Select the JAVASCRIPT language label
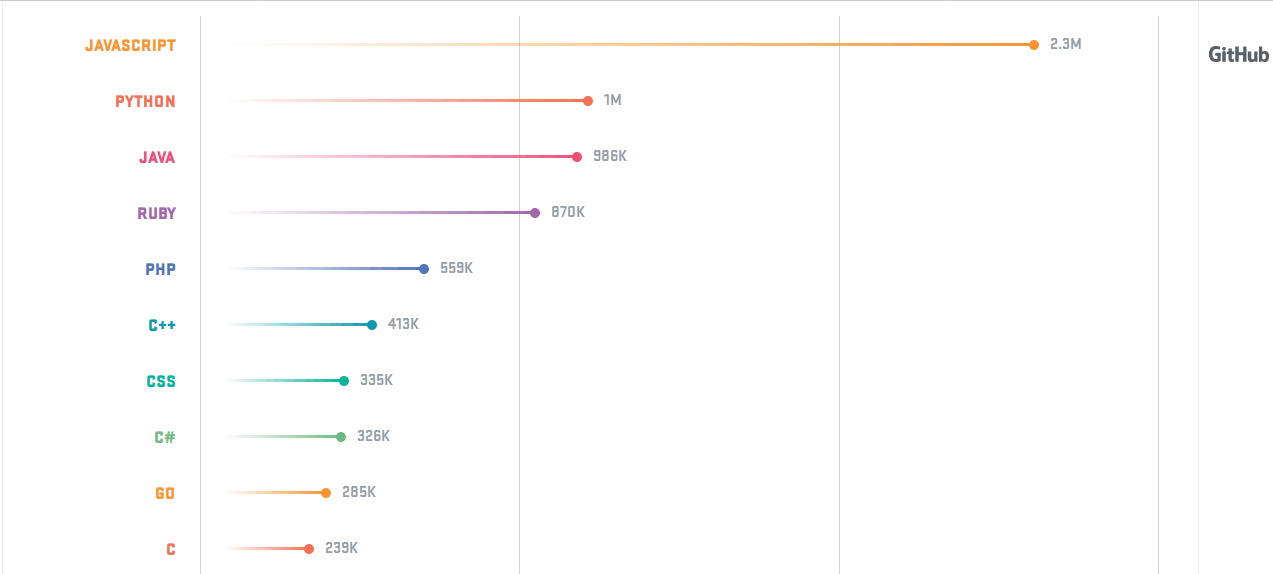 (130, 45)
